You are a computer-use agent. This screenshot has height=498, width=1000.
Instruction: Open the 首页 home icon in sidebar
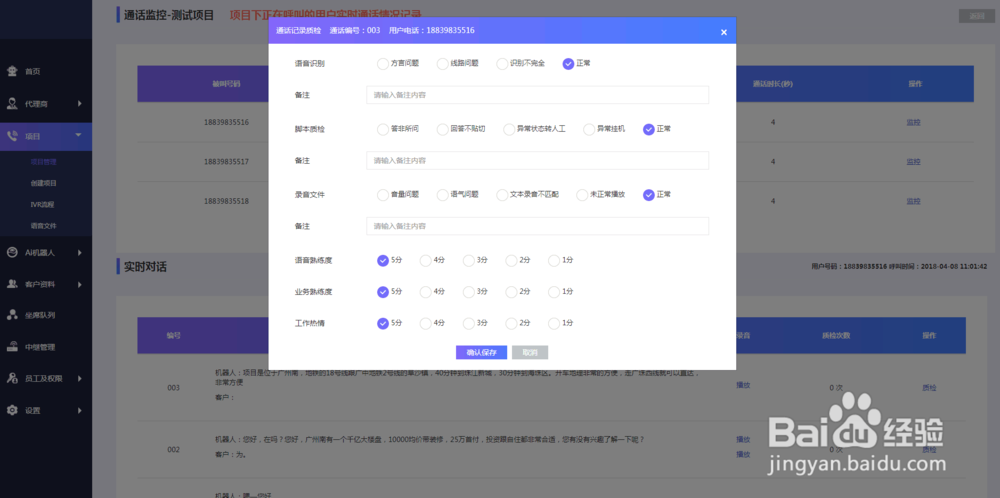click(12, 71)
